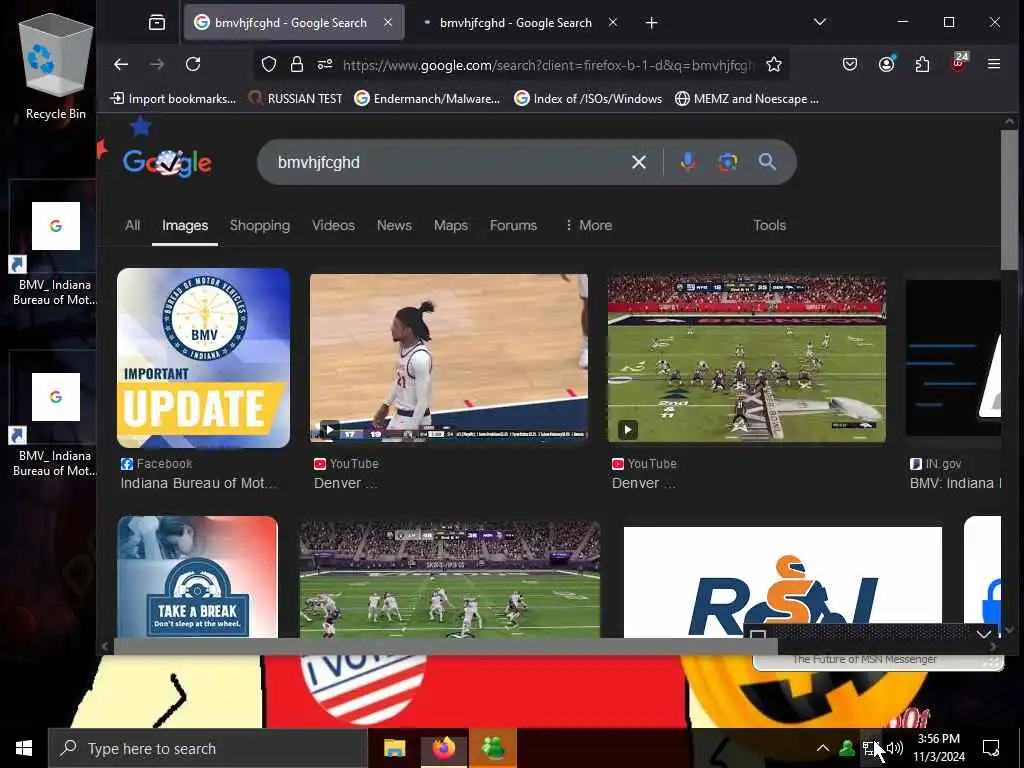Image resolution: width=1024 pixels, height=768 pixels.
Task: Switch to Maps results
Action: [451, 225]
